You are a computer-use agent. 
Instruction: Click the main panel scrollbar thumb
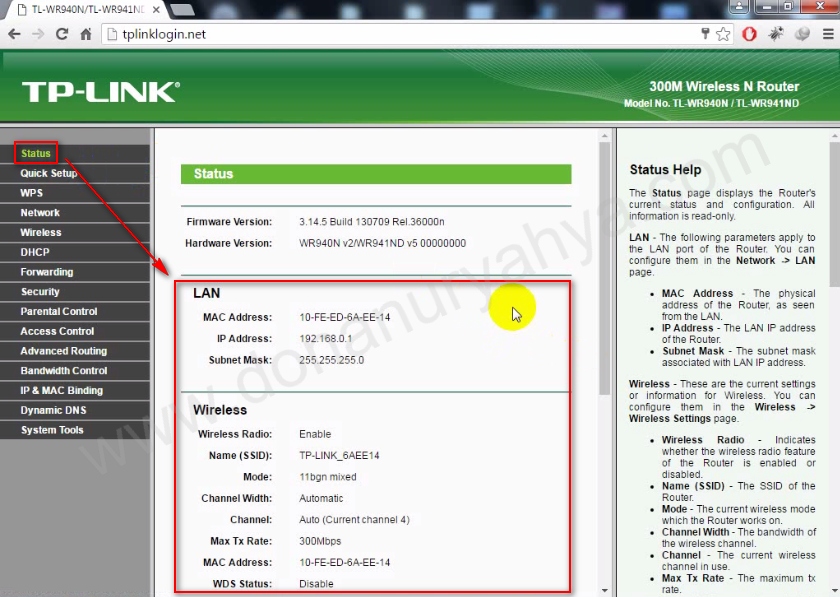[604, 268]
